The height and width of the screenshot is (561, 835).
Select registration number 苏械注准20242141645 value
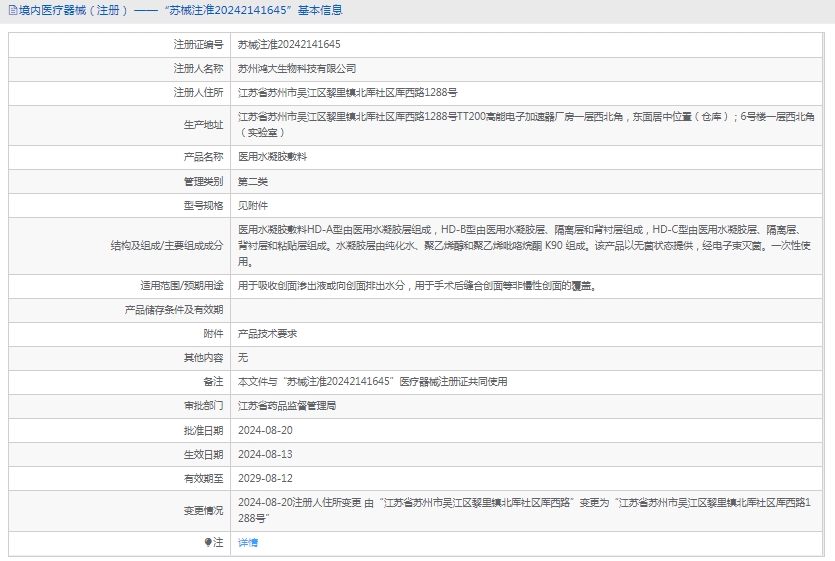point(288,45)
